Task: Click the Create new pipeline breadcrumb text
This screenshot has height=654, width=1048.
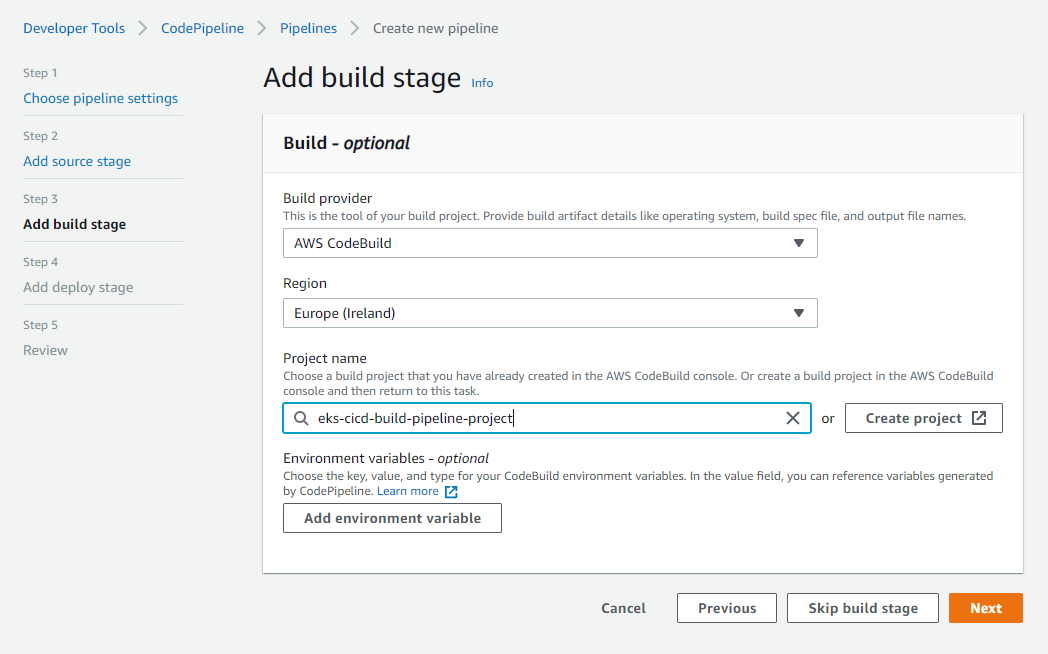Action: (x=436, y=28)
